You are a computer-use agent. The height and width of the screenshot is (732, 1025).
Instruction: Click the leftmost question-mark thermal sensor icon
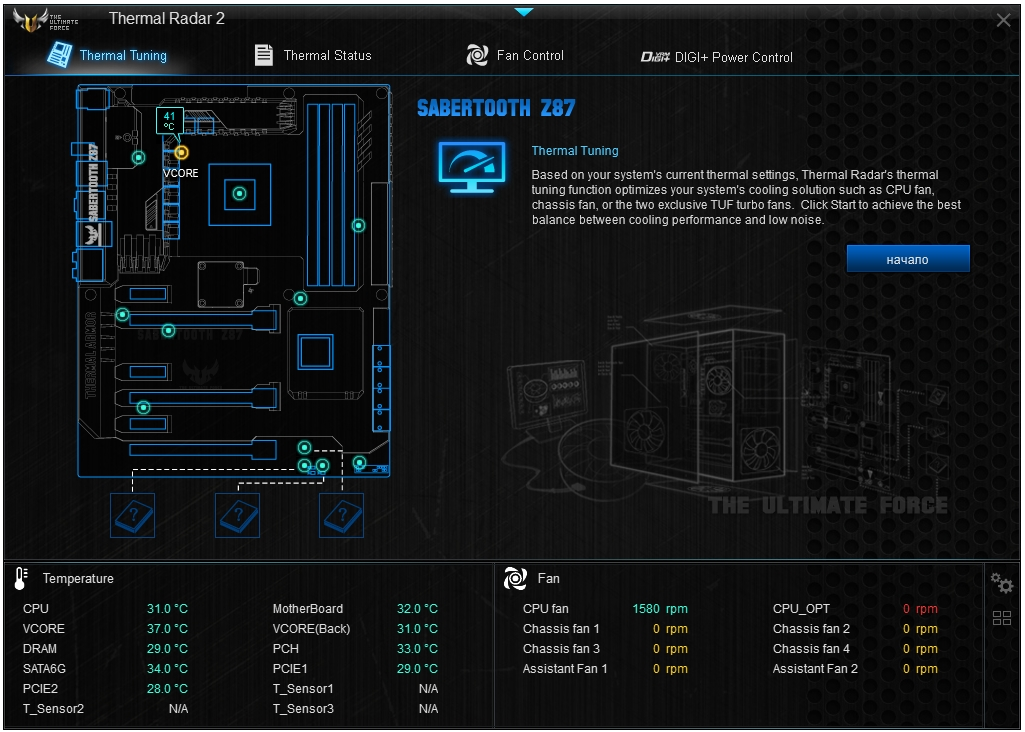pos(133,515)
